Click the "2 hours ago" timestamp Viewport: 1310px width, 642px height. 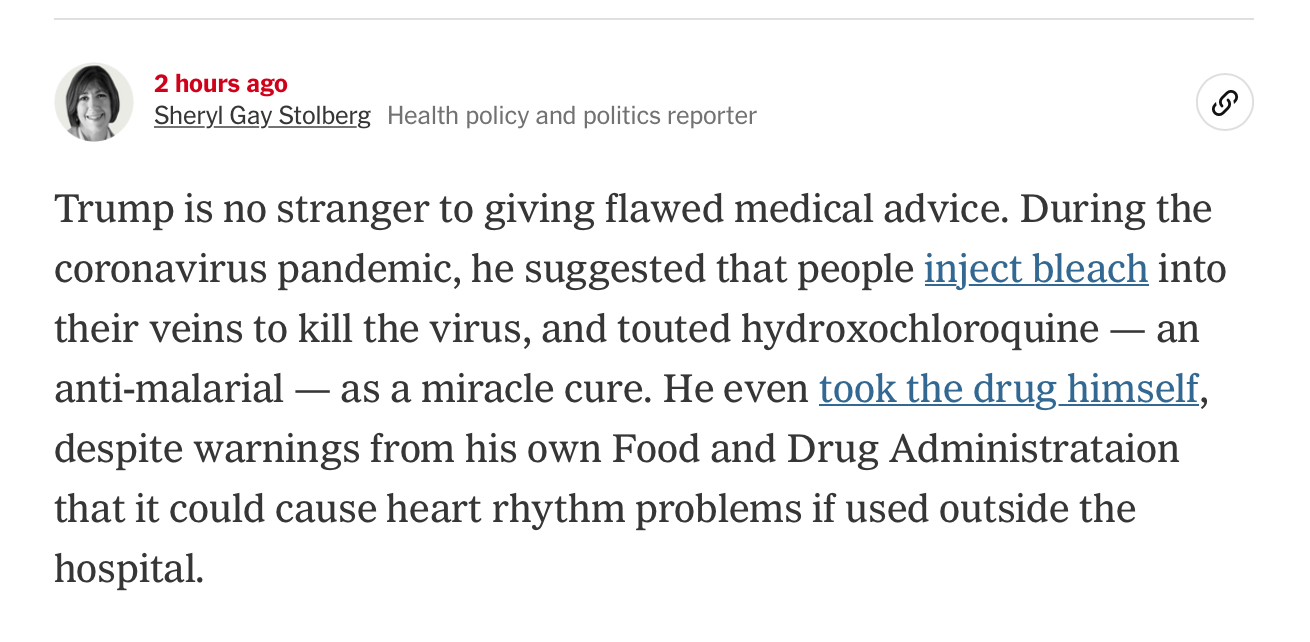click(221, 84)
